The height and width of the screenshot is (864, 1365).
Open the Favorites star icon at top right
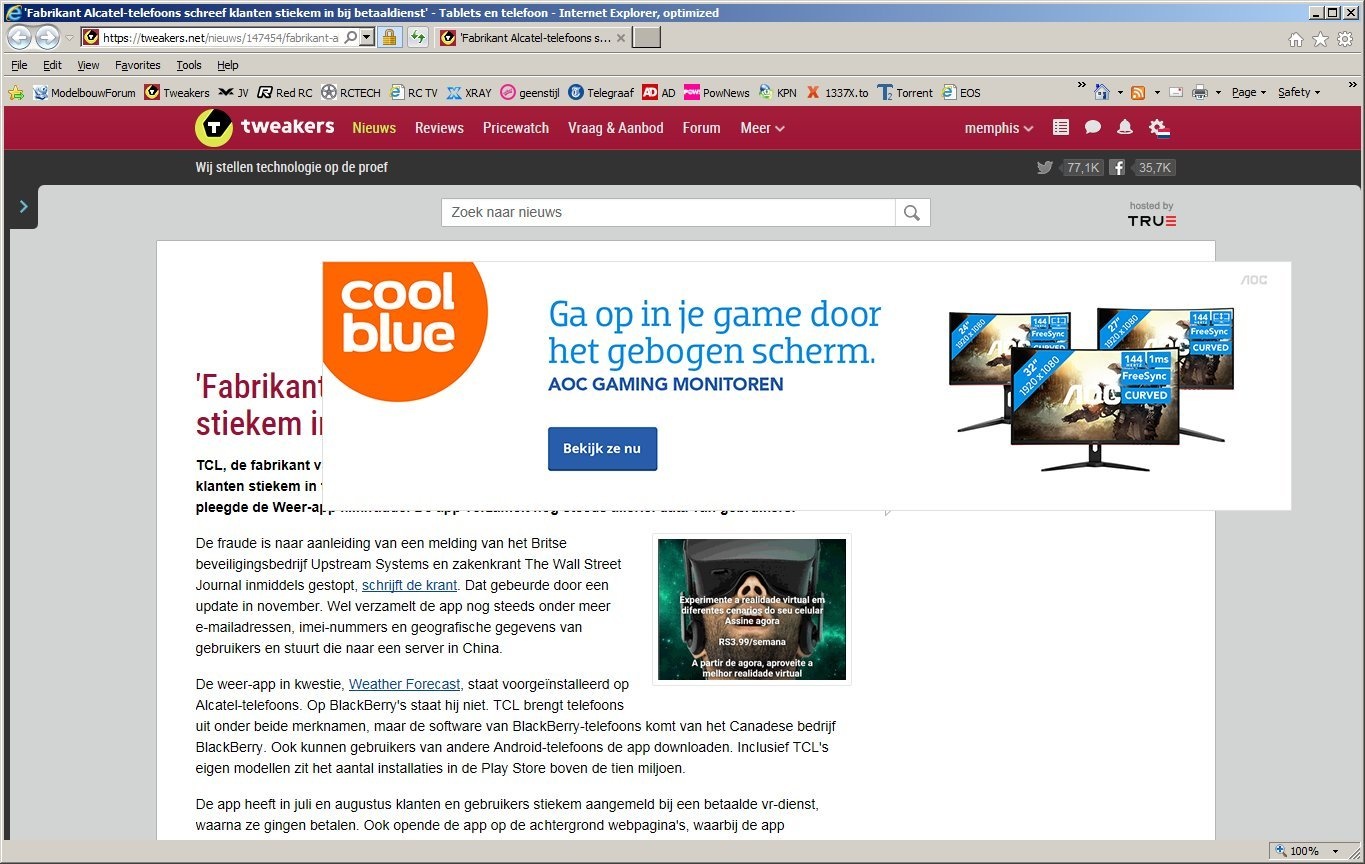click(x=1320, y=39)
